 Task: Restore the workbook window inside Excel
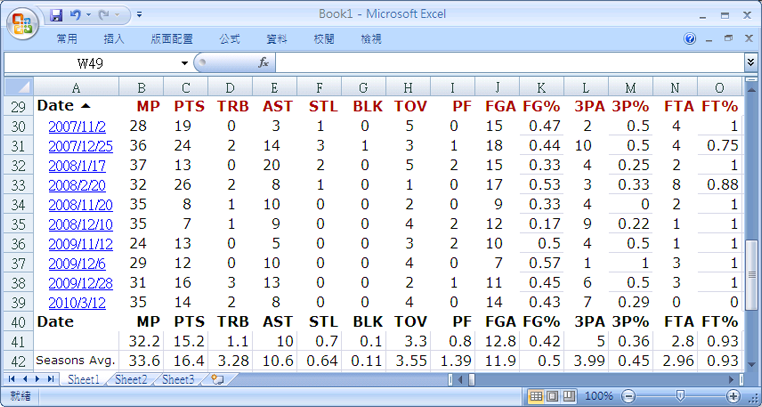[728, 39]
